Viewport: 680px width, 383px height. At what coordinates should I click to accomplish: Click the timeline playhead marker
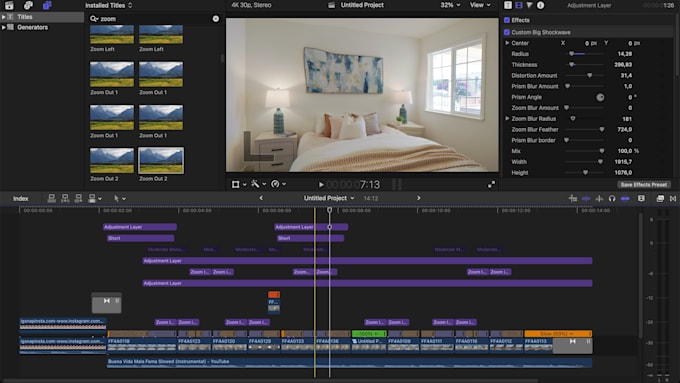[x=330, y=210]
